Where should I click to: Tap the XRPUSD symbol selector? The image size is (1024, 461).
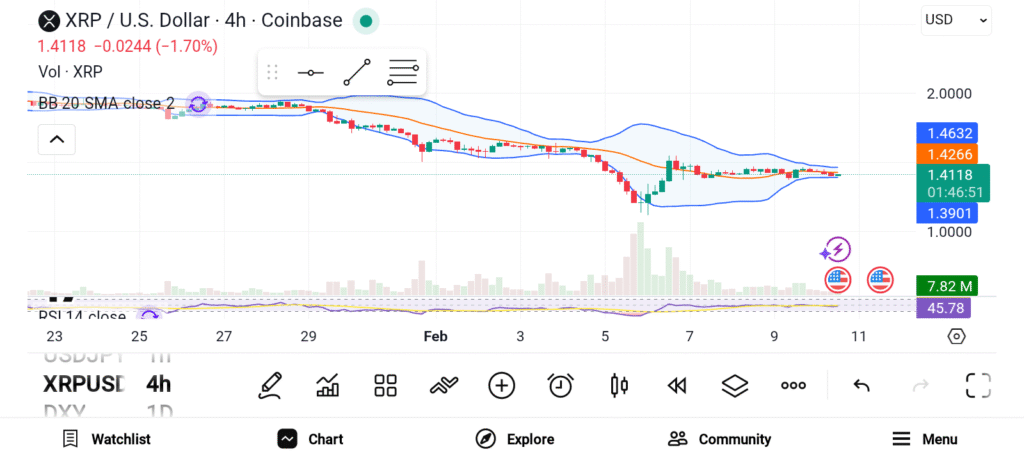pos(84,384)
